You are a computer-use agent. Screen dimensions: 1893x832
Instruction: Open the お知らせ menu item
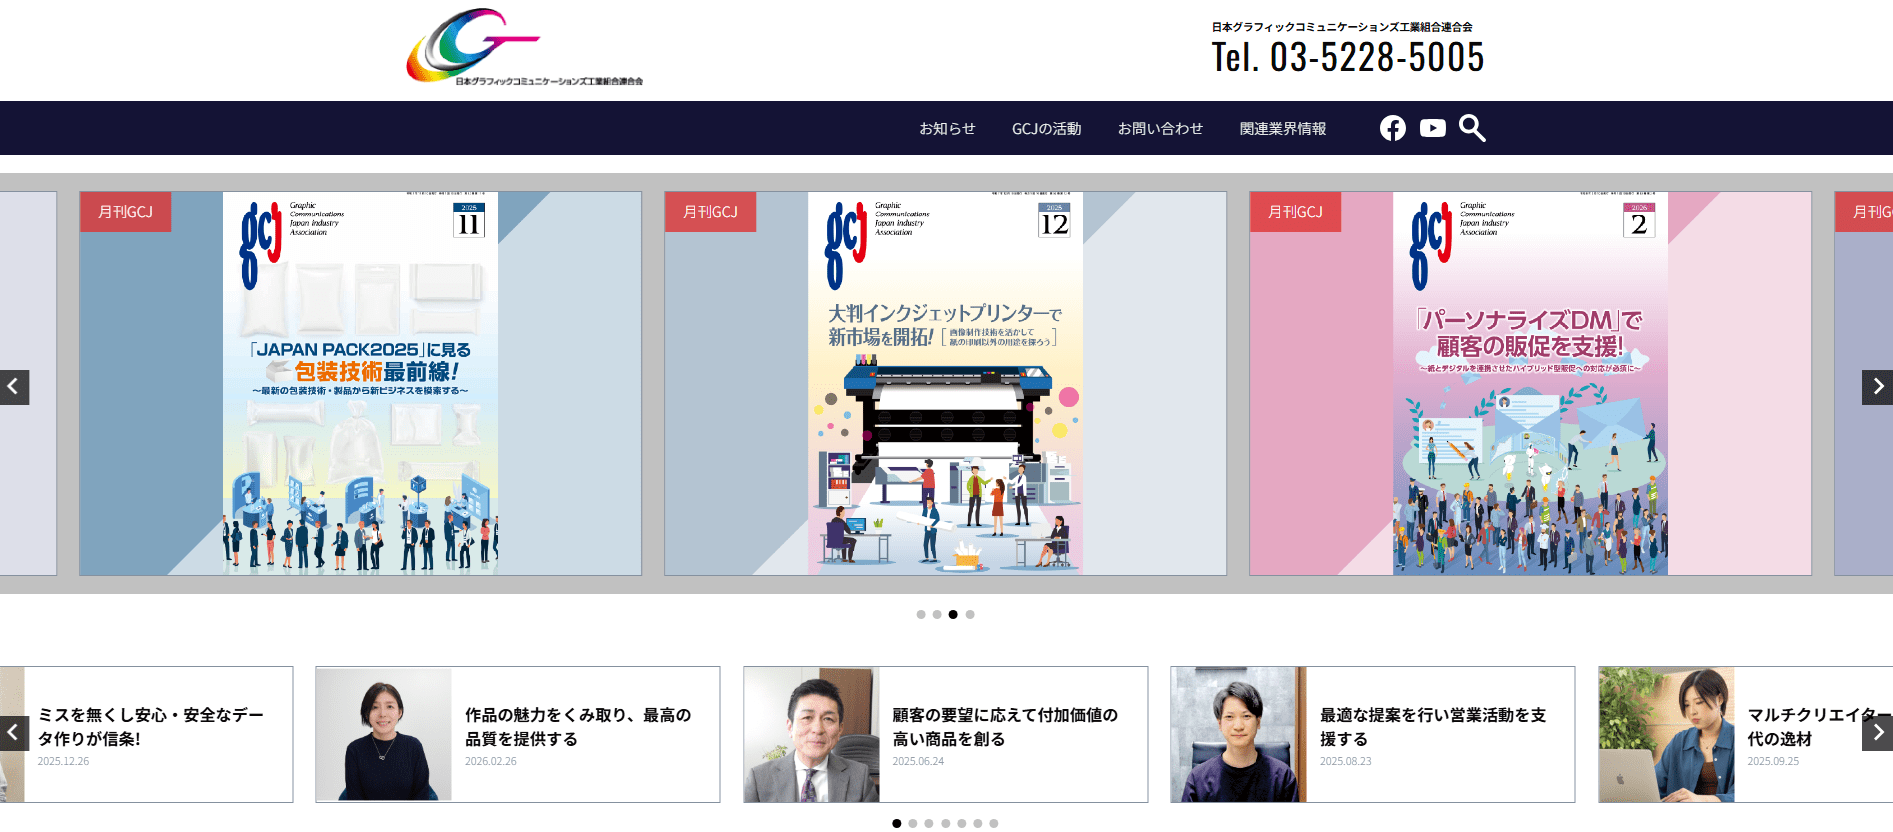pos(947,129)
